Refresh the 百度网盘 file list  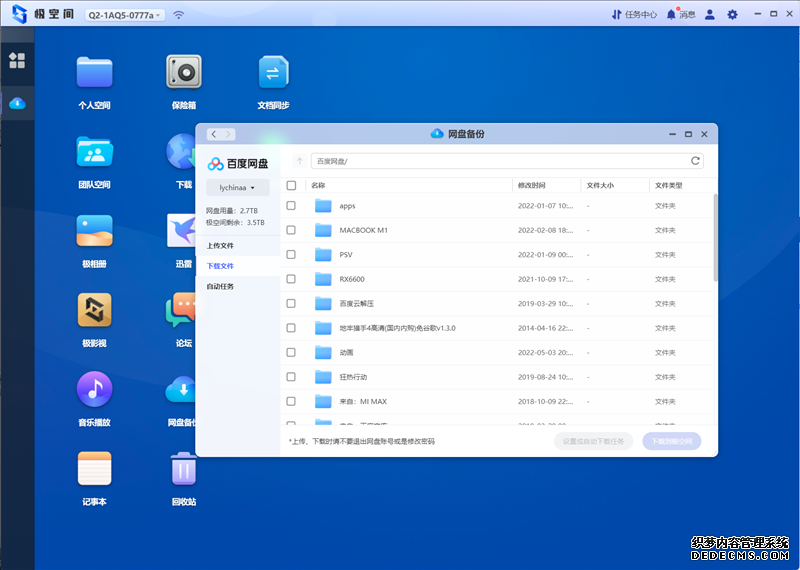click(695, 161)
